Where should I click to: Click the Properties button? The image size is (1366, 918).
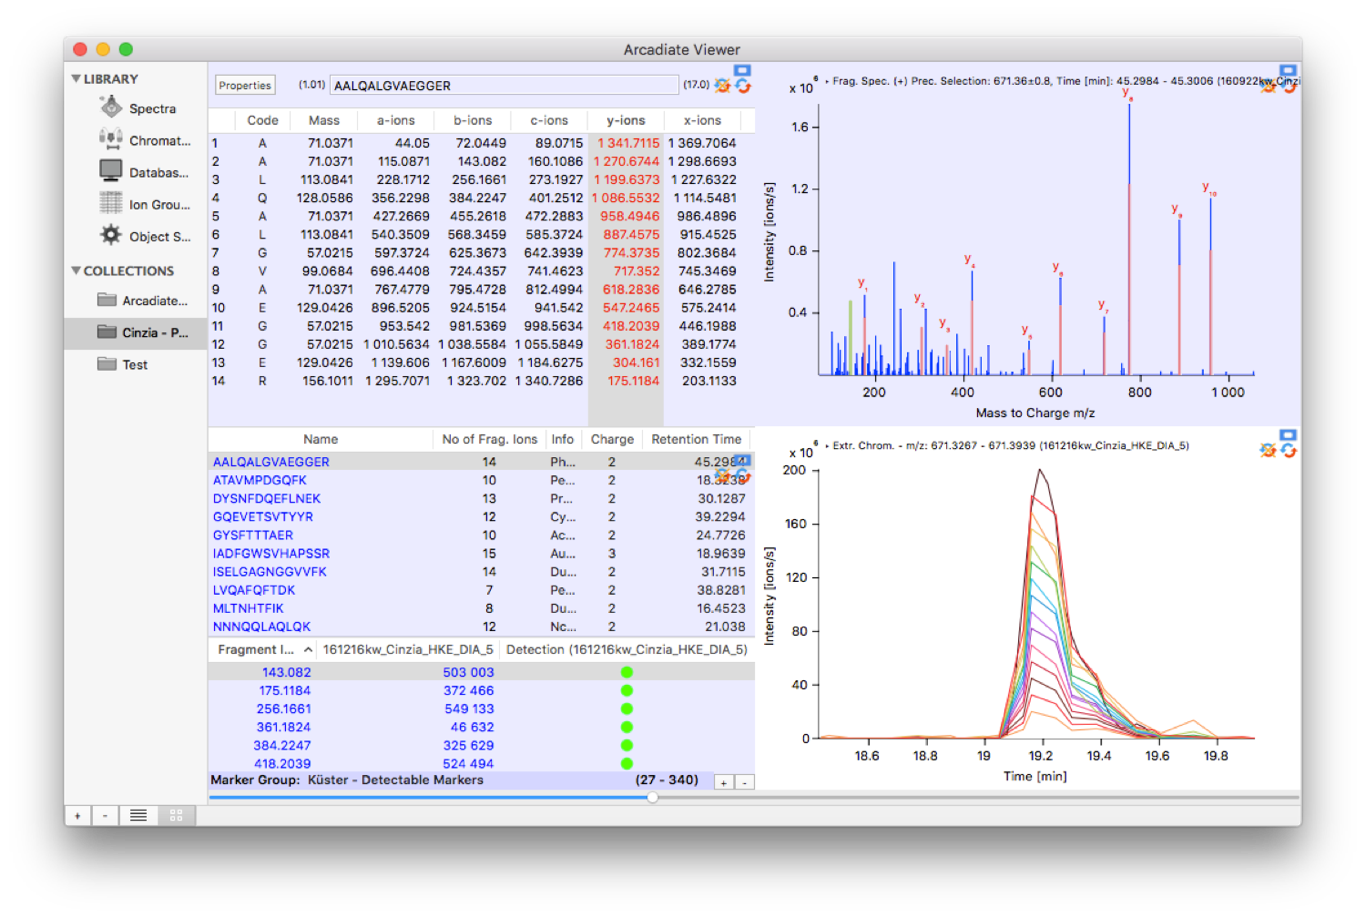[245, 86]
